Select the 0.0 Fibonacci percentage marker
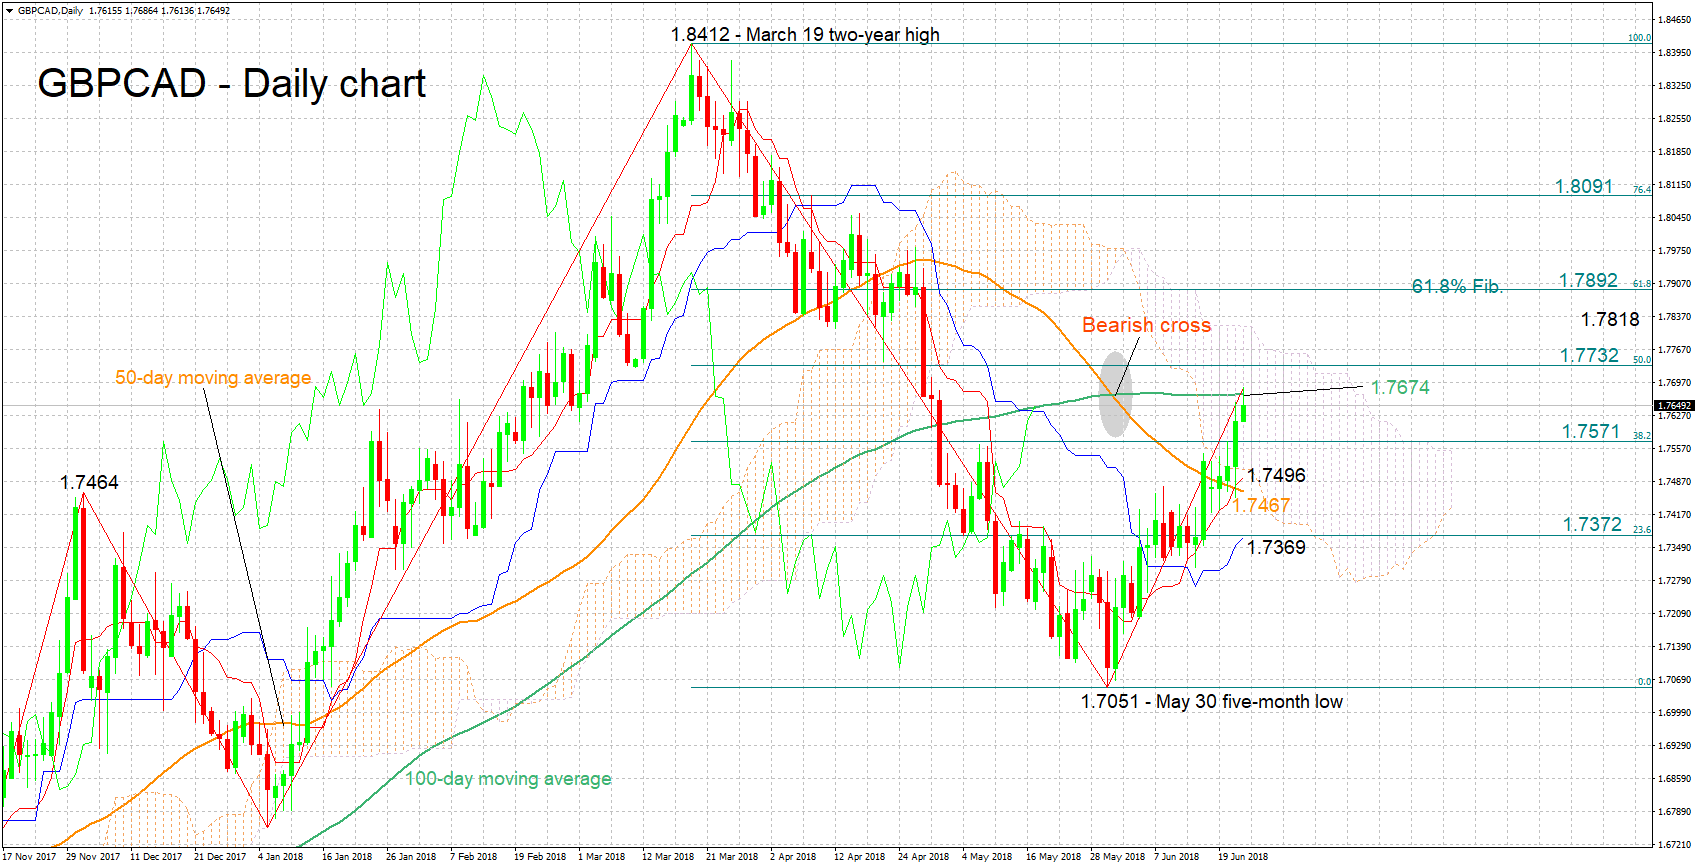 pos(1645,682)
